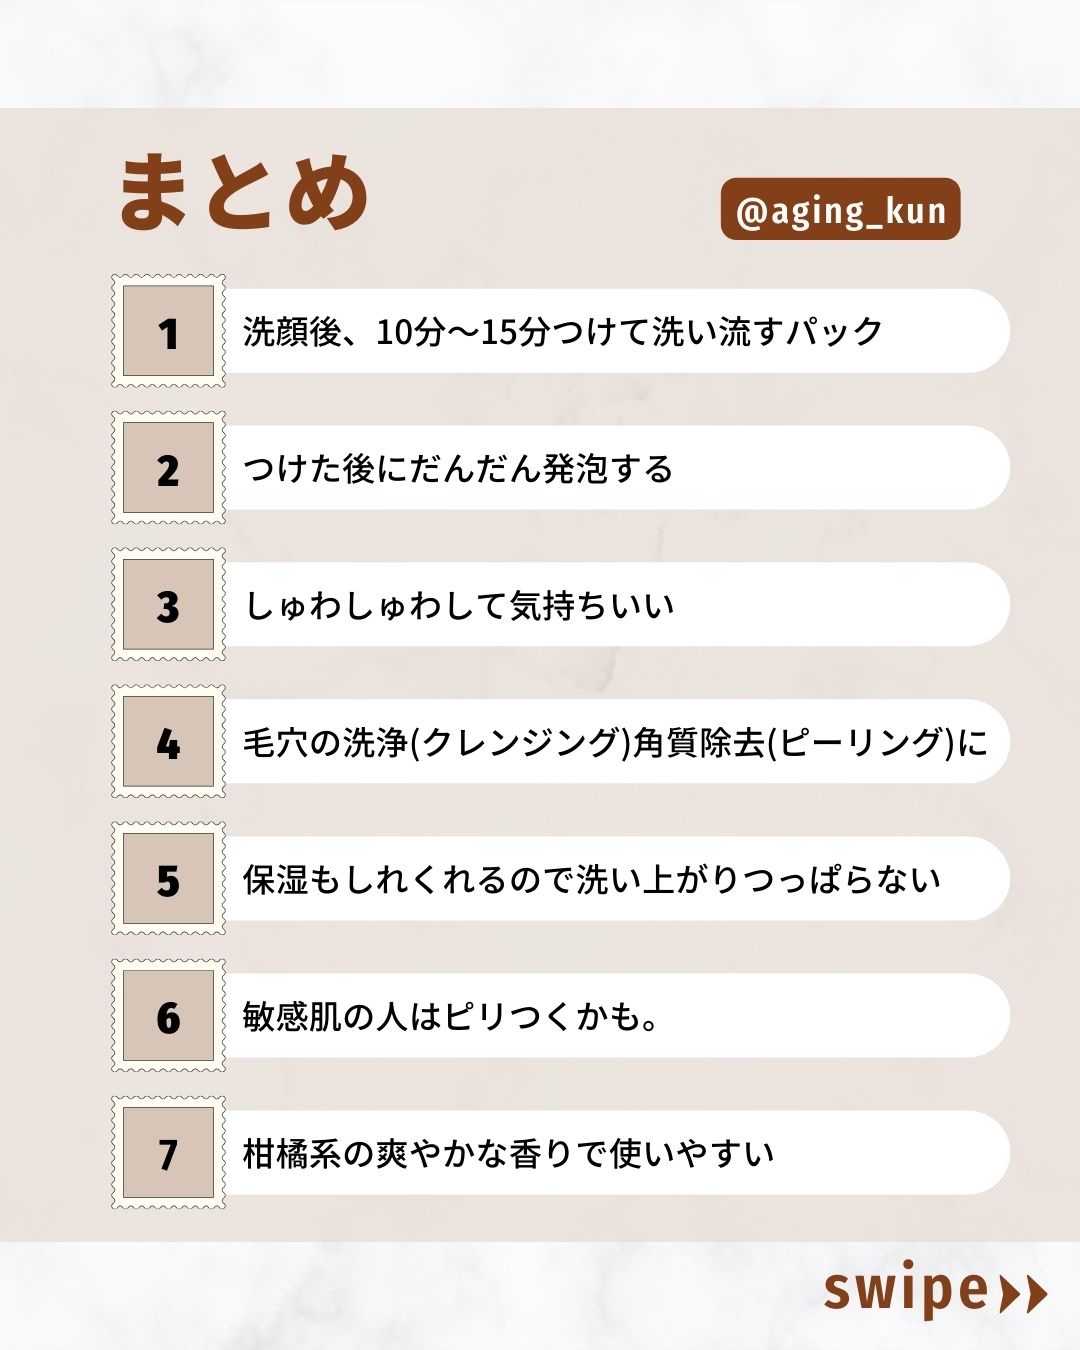The image size is (1080, 1350).
Task: Select the 洗顔後、10分〜15分 item
Action: point(563,331)
